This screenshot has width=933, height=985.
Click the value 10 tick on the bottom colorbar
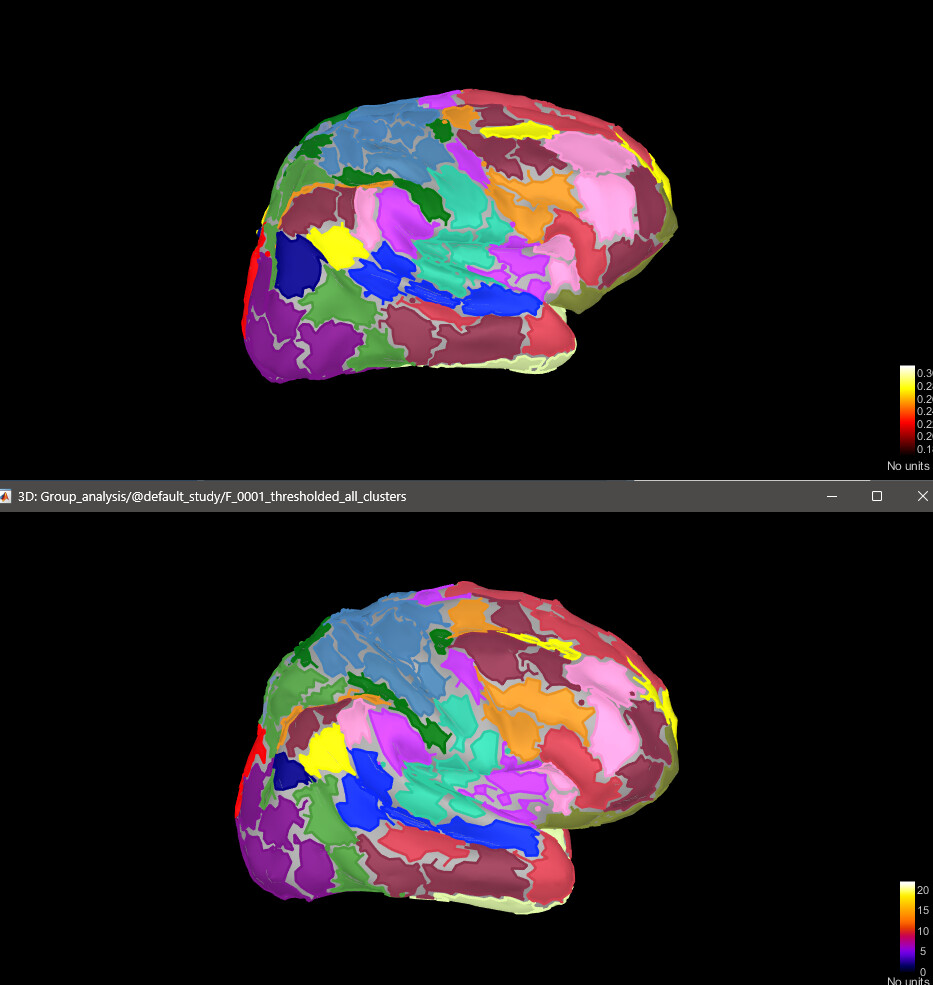(x=924, y=931)
